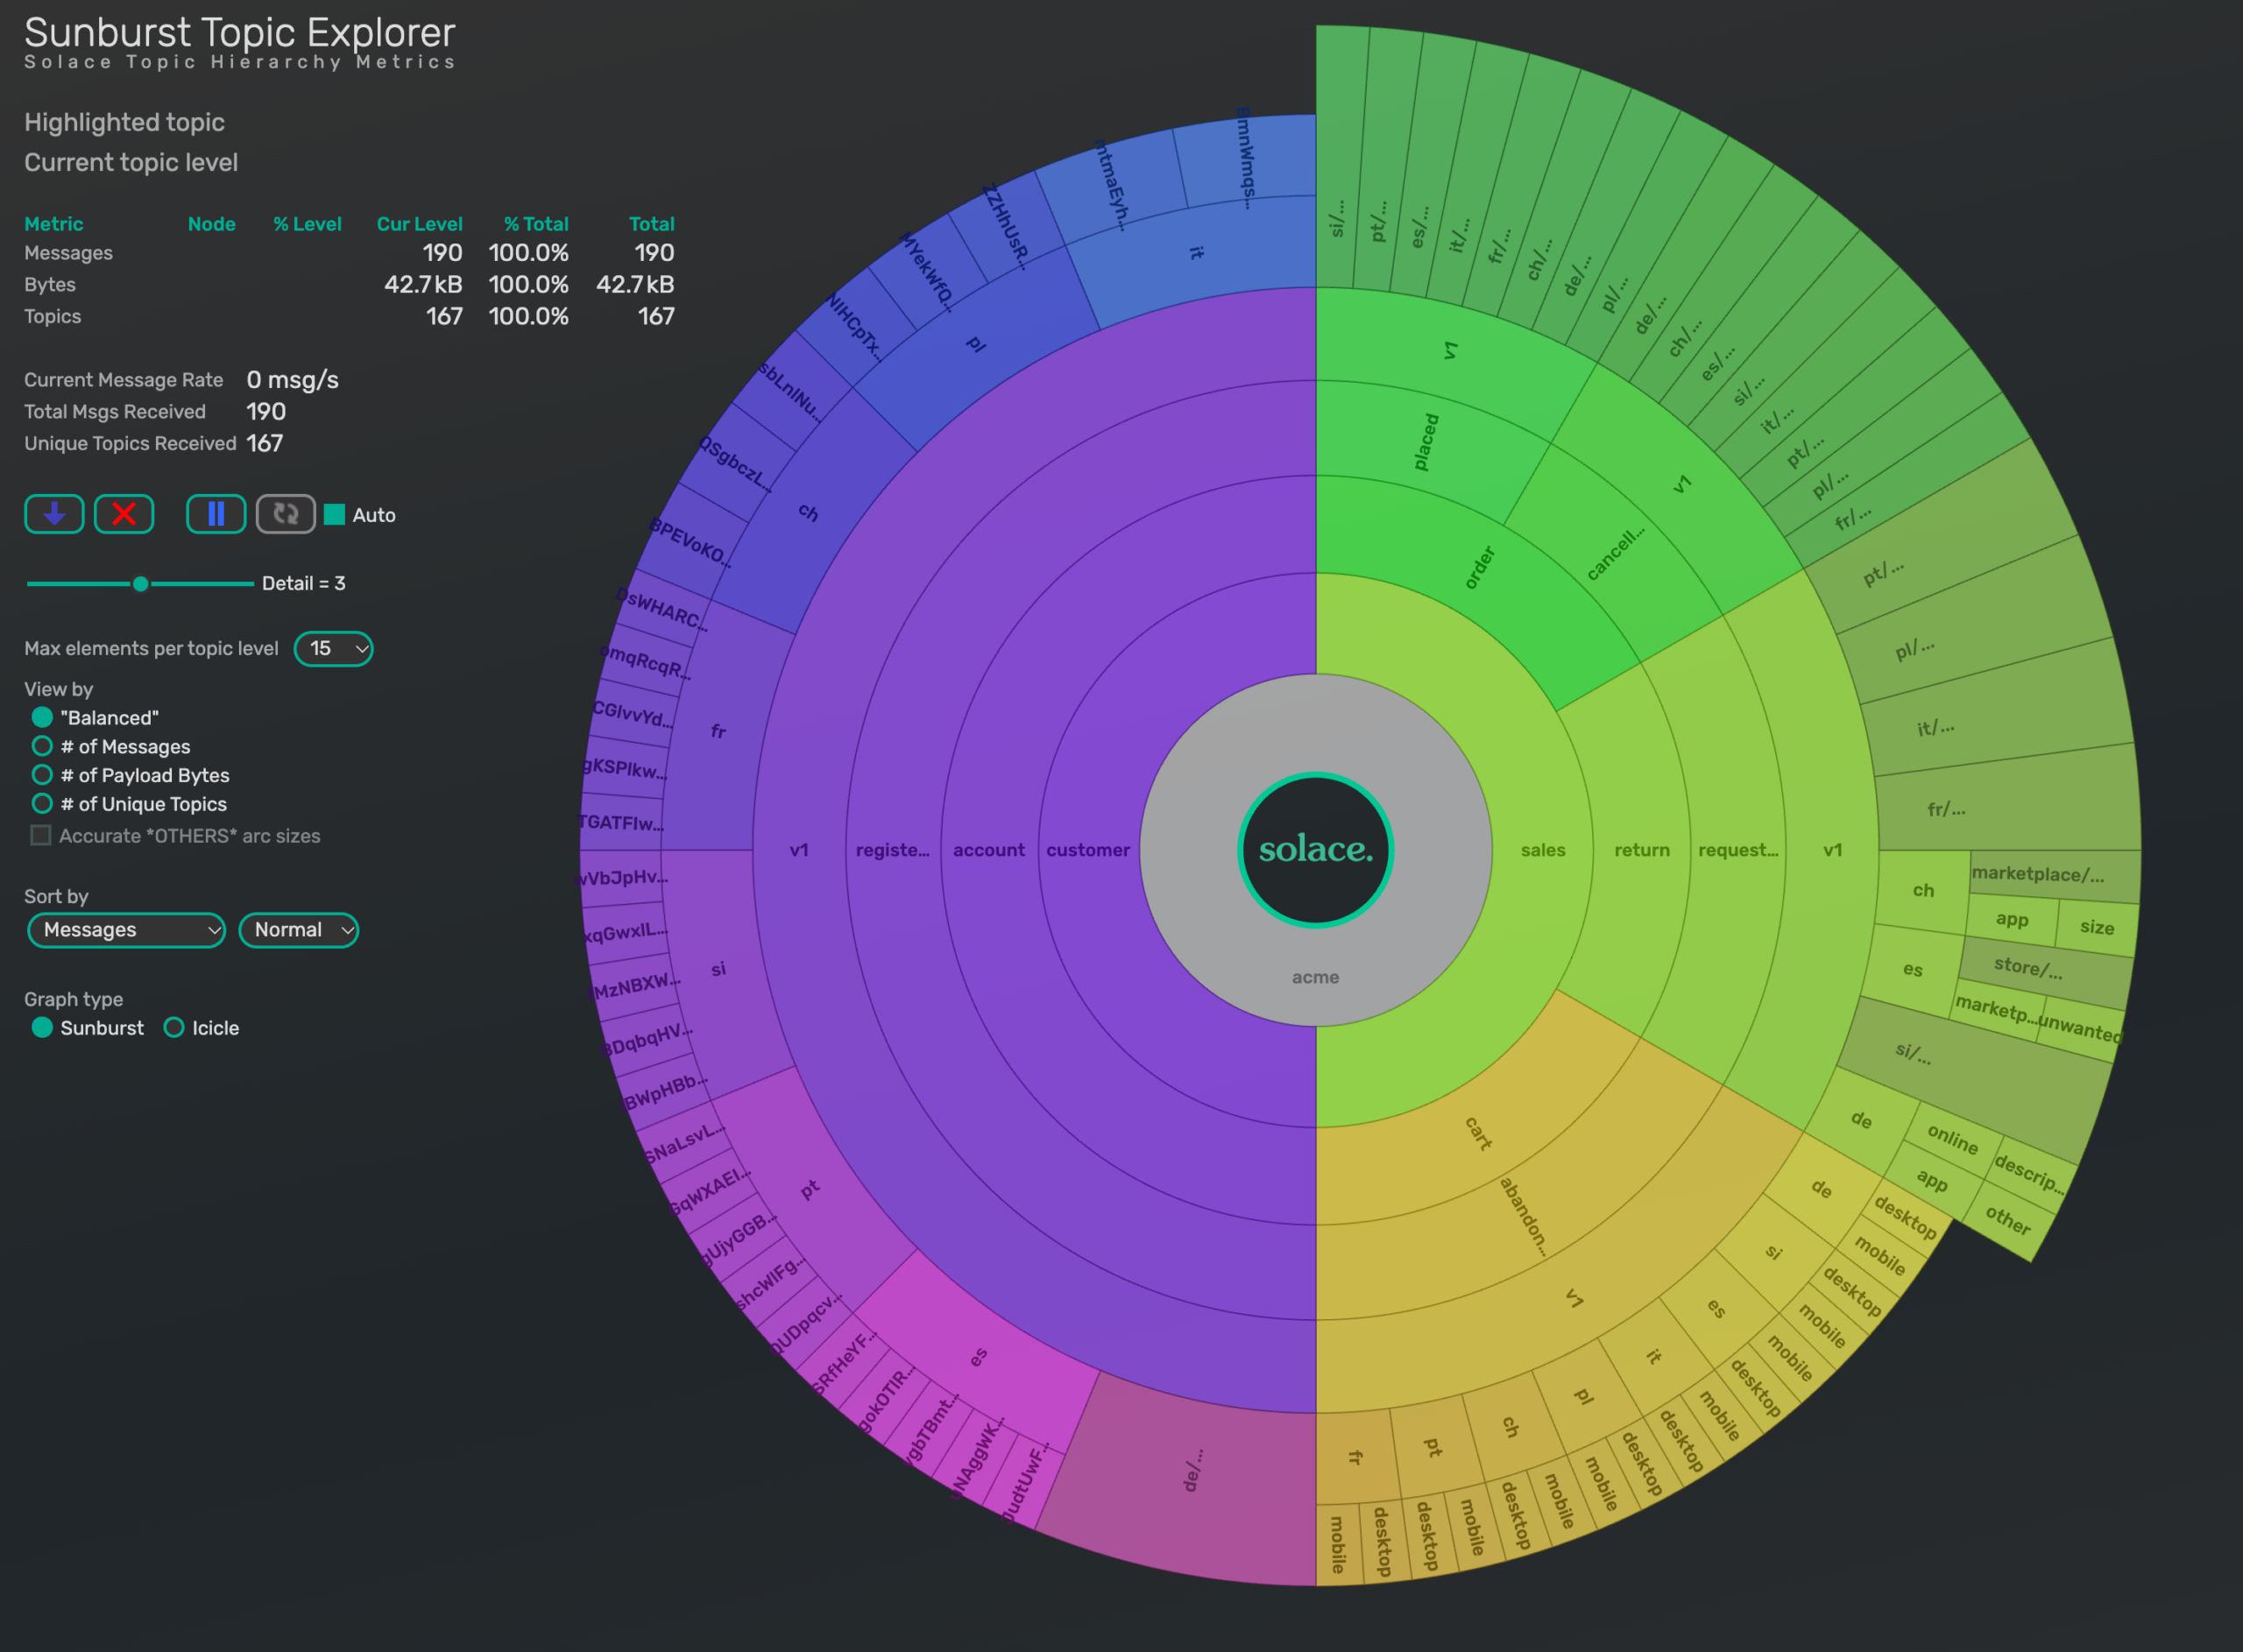Click the % Level column header
The width and height of the screenshot is (2243, 1652).
pos(308,224)
